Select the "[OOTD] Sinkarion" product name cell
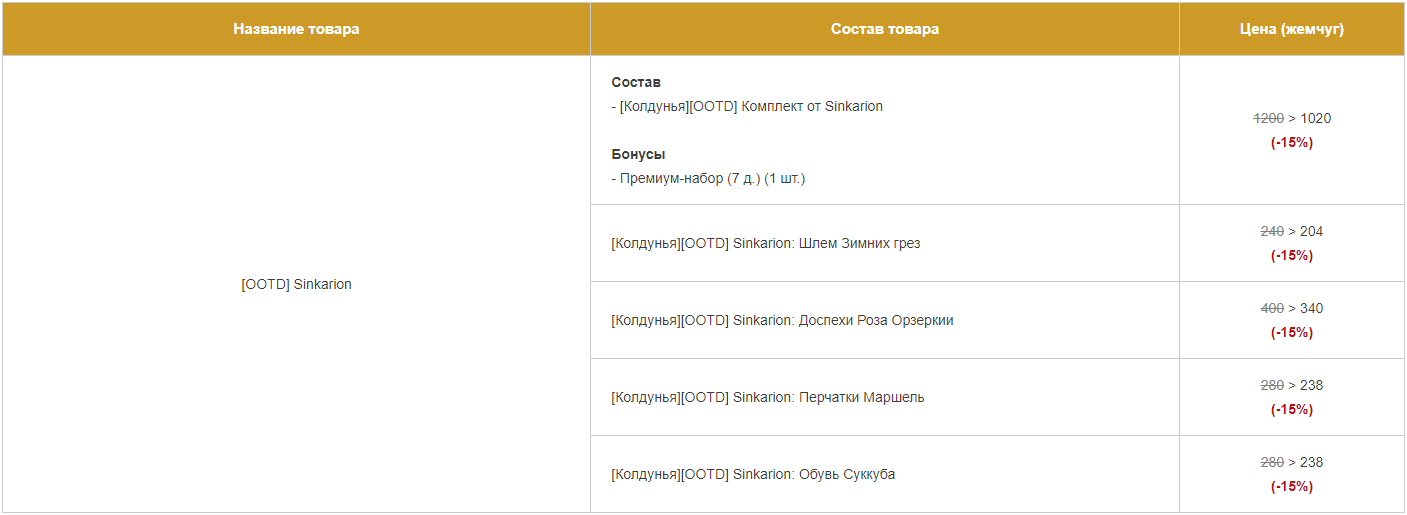Screen dimensions: 1407x515 coord(296,284)
